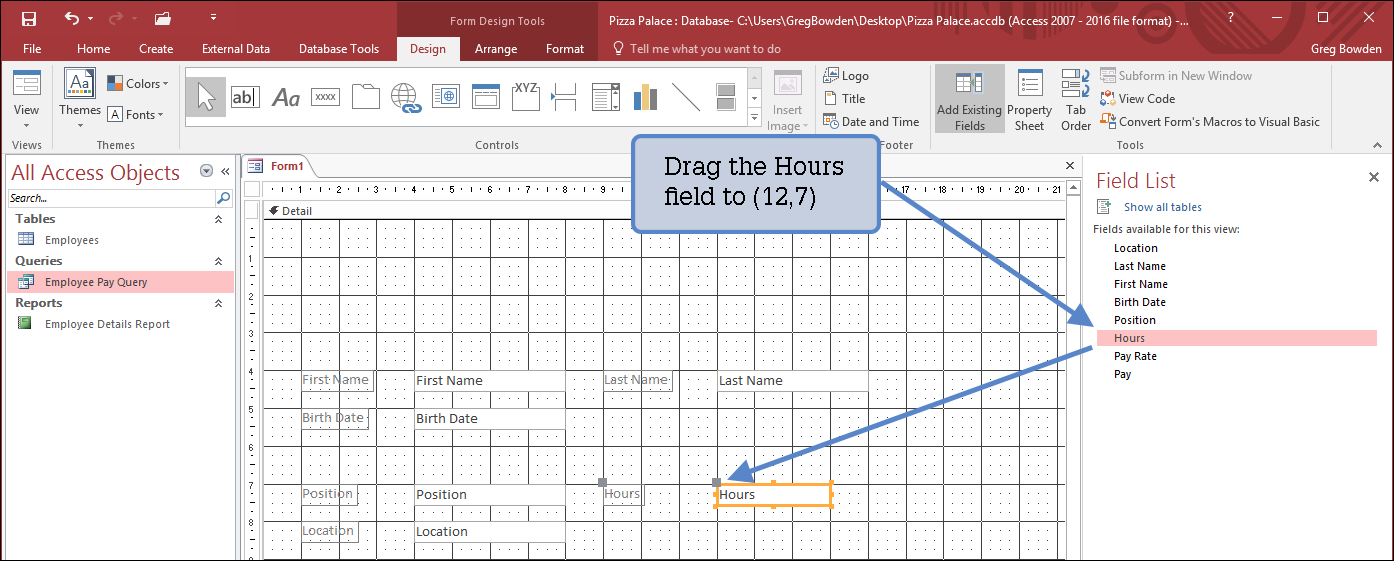Close the Field List pane
The width and height of the screenshot is (1394, 561).
1373,177
